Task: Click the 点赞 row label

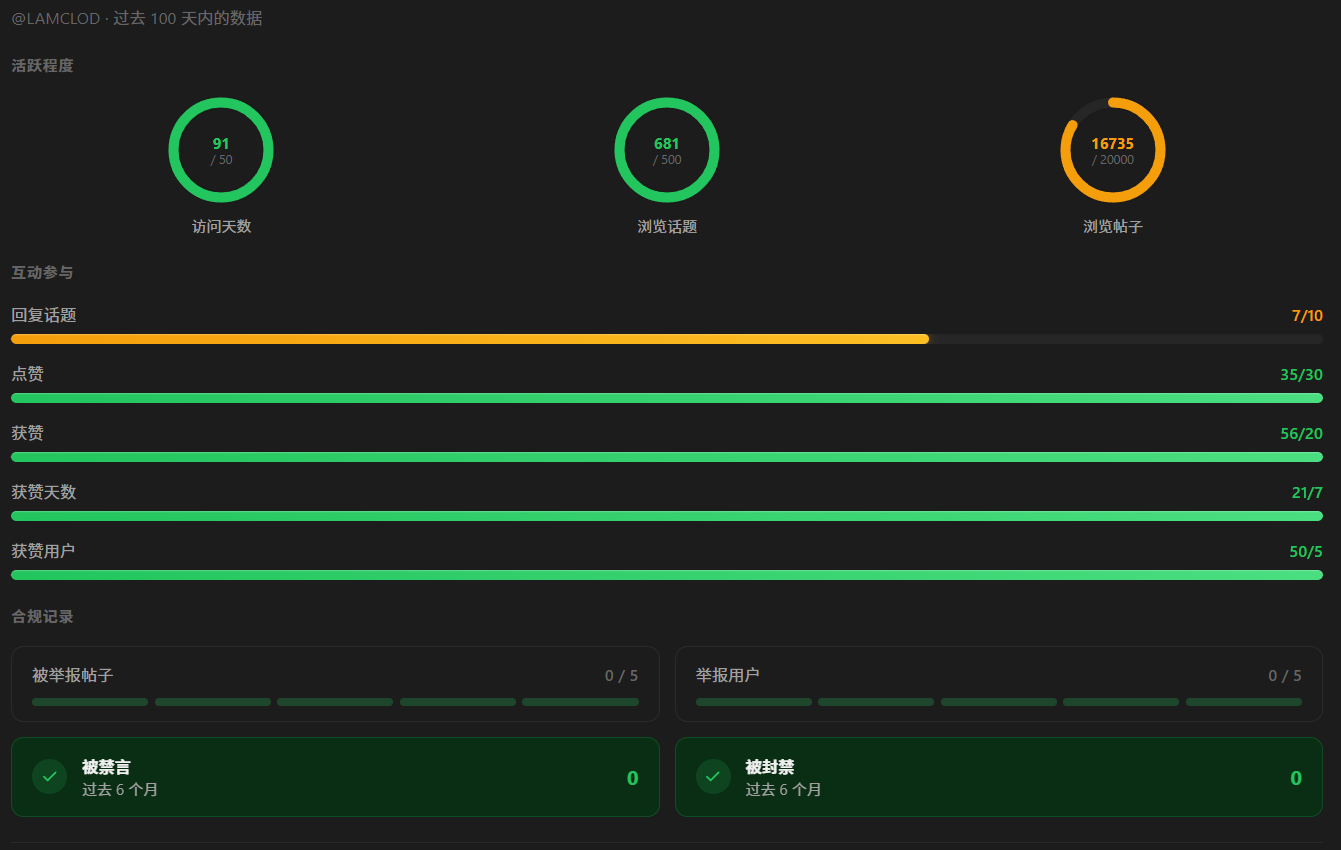Action: tap(27, 374)
